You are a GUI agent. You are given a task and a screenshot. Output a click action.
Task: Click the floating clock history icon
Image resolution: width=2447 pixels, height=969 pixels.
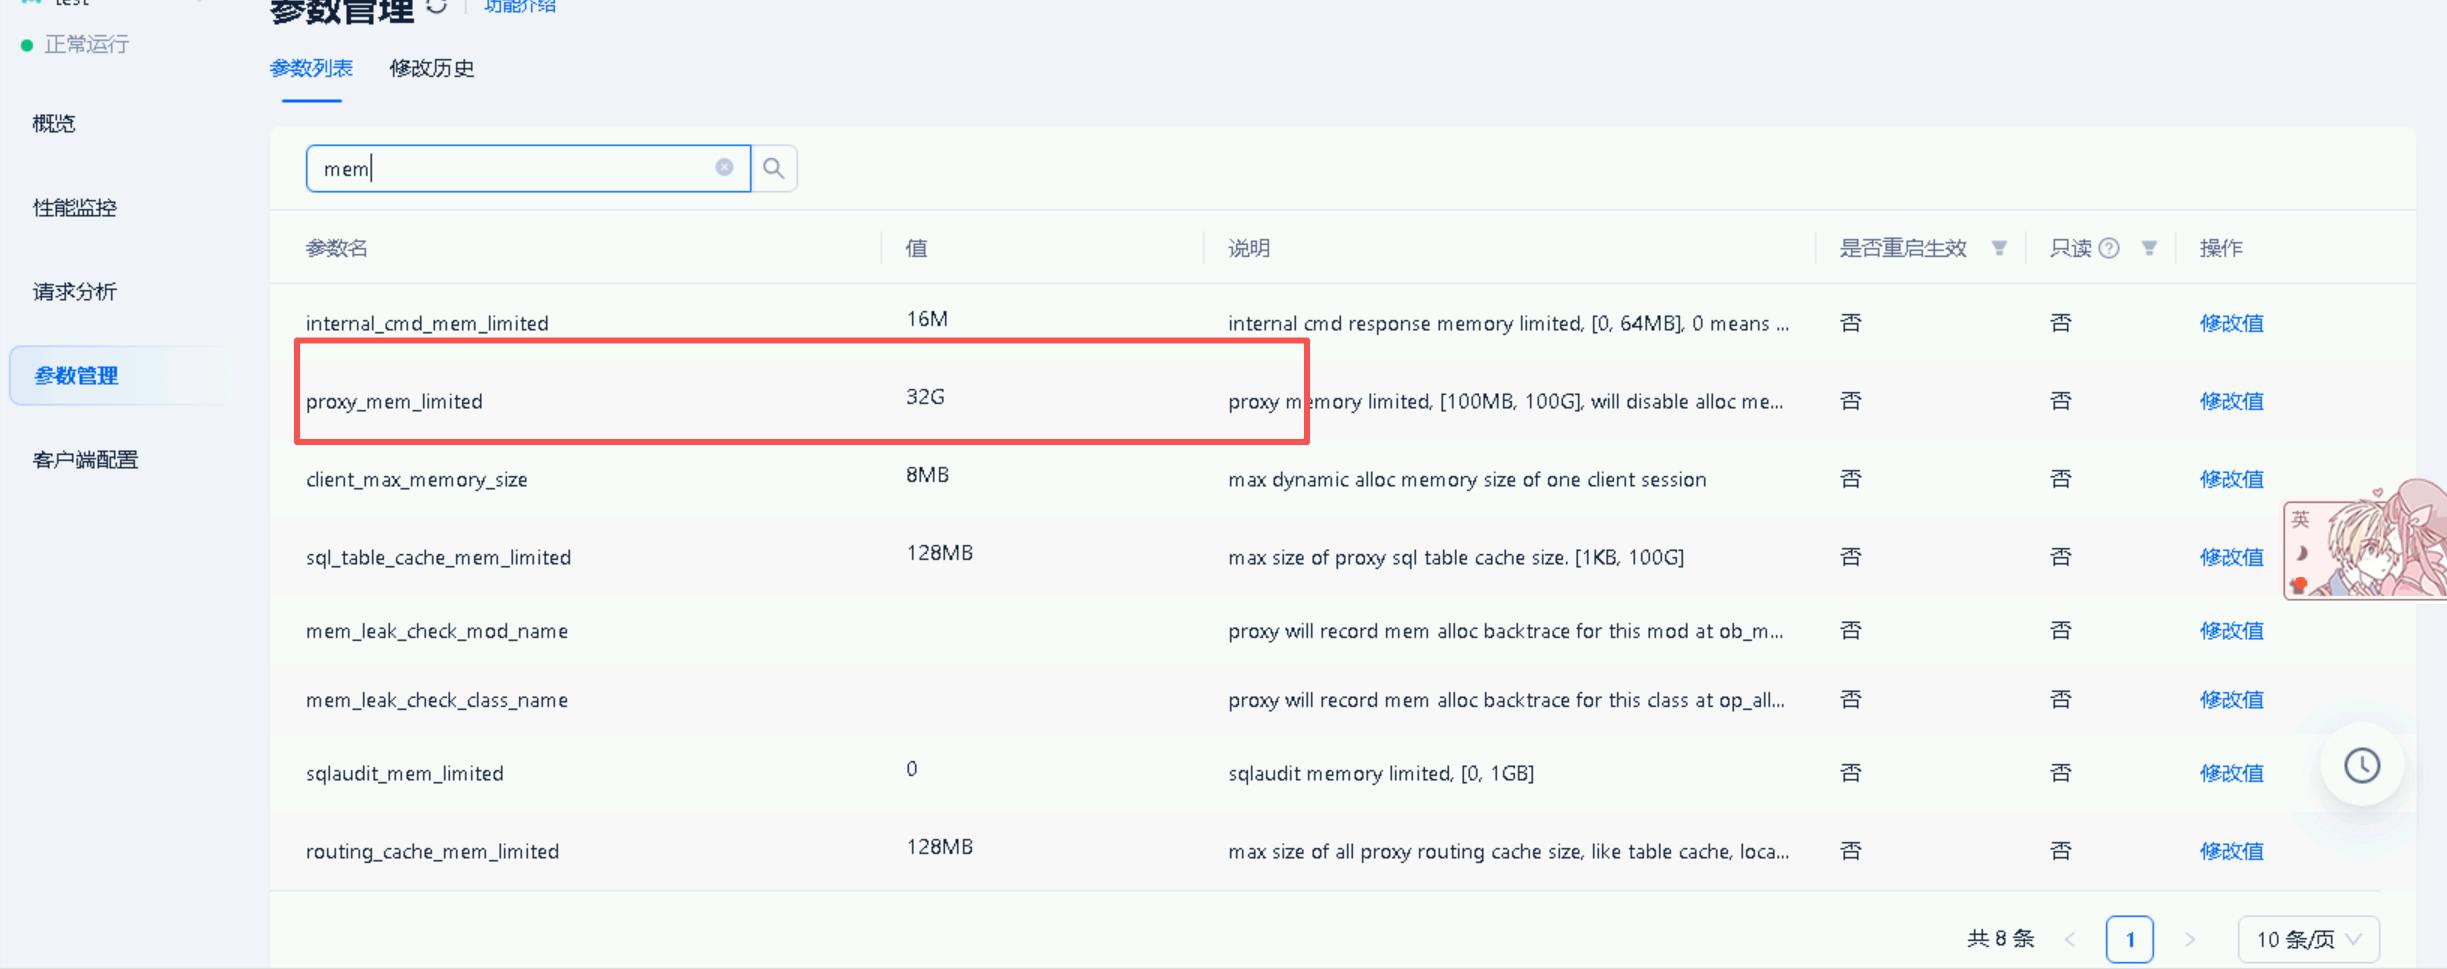pos(2362,766)
